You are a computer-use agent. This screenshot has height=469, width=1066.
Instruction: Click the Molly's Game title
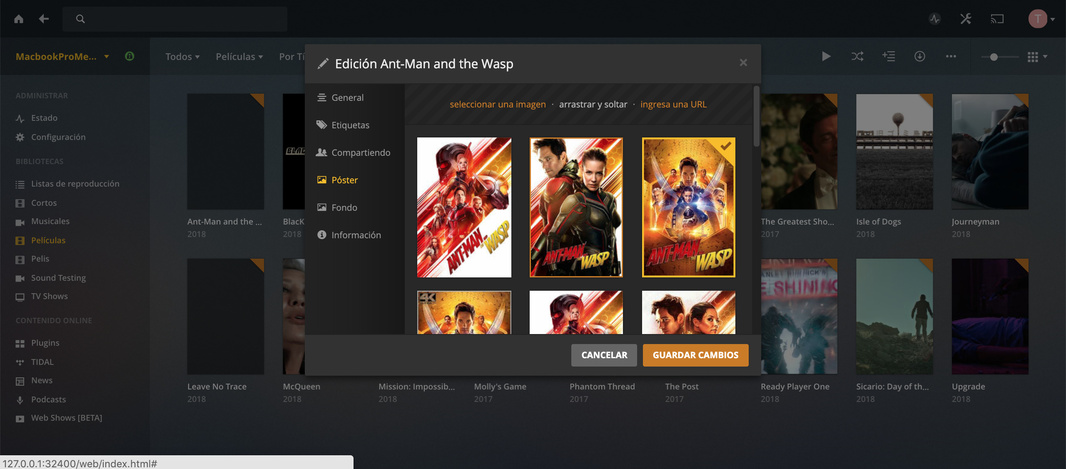500,387
